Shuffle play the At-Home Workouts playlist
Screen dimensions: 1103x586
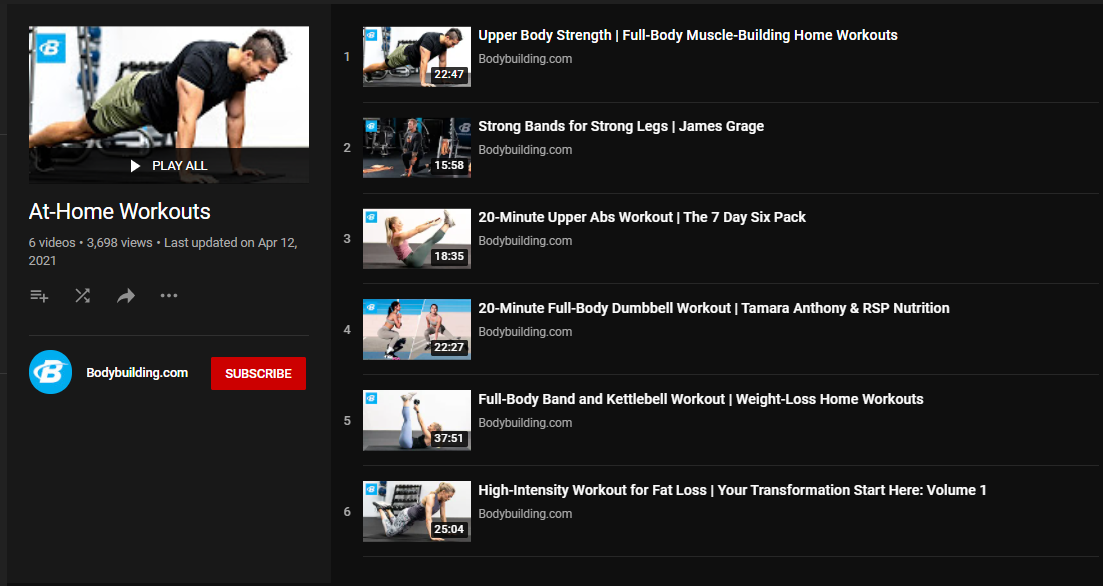[82, 296]
